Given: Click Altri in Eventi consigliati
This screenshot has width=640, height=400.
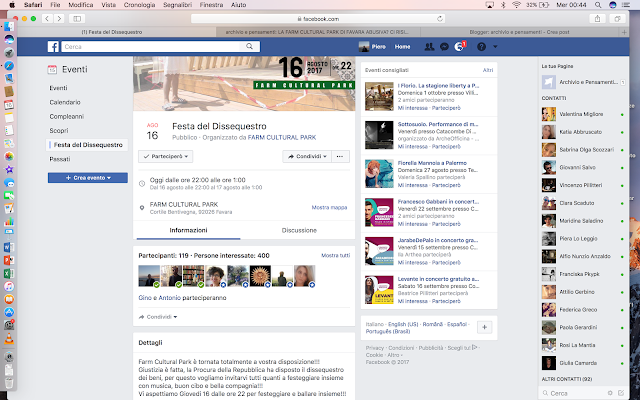Looking at the screenshot, I should pyautogui.click(x=488, y=70).
